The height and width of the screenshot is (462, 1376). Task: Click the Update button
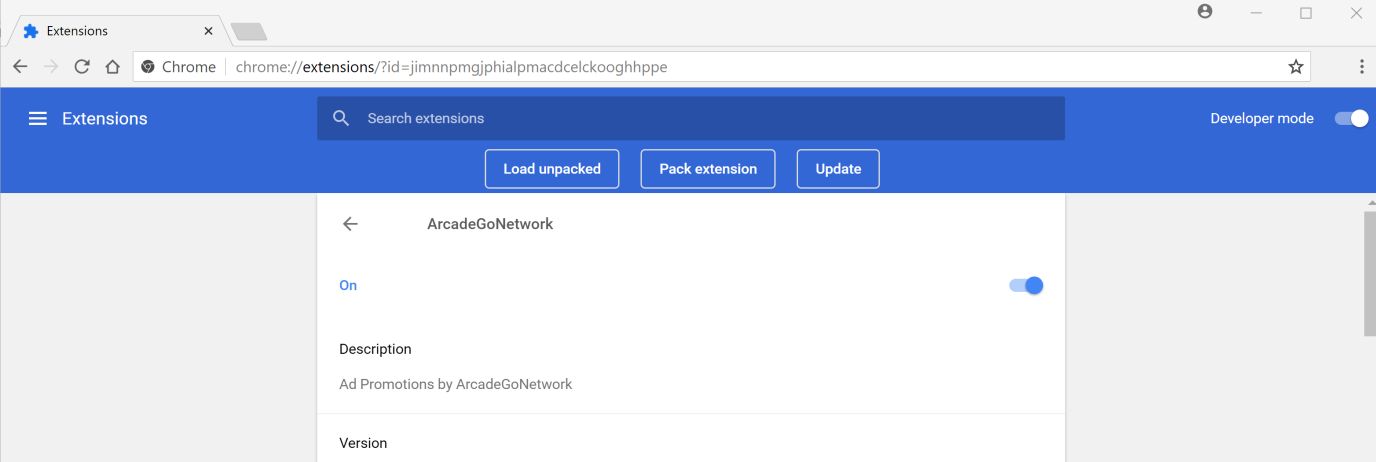tap(838, 169)
